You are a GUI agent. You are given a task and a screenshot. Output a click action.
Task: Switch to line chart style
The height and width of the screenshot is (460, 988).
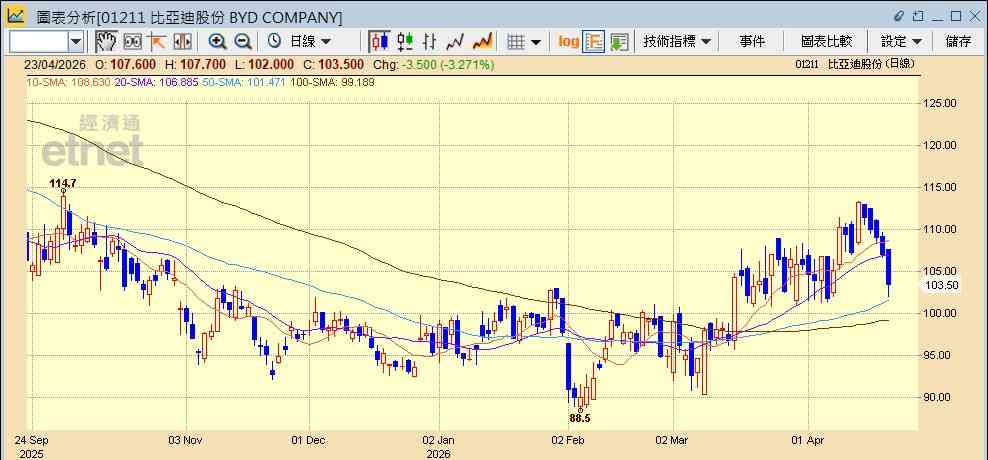click(455, 42)
